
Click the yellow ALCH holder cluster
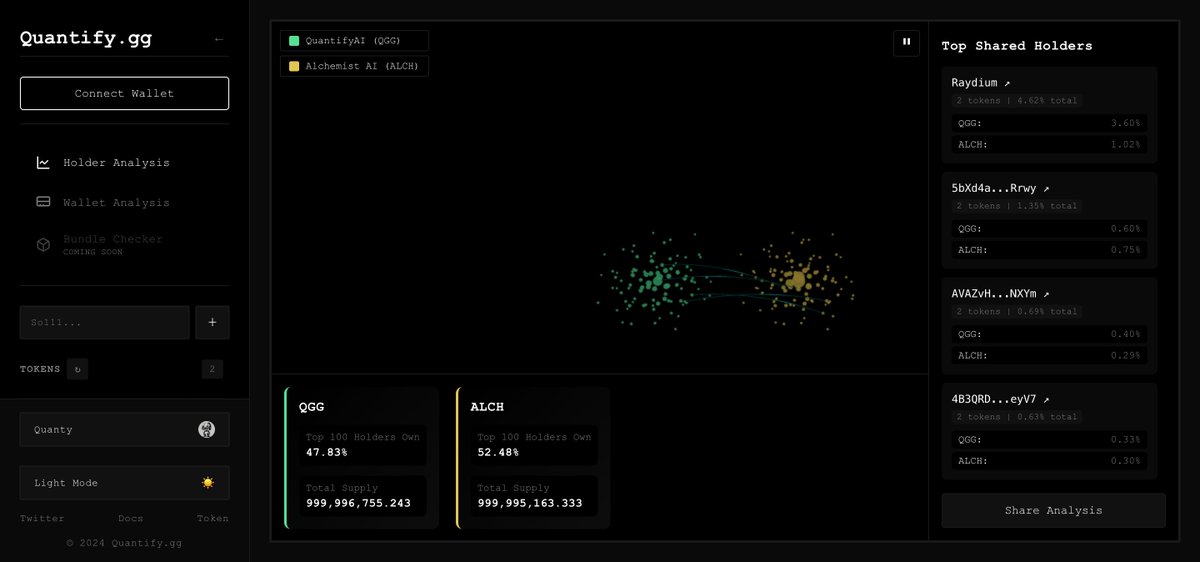tap(798, 279)
